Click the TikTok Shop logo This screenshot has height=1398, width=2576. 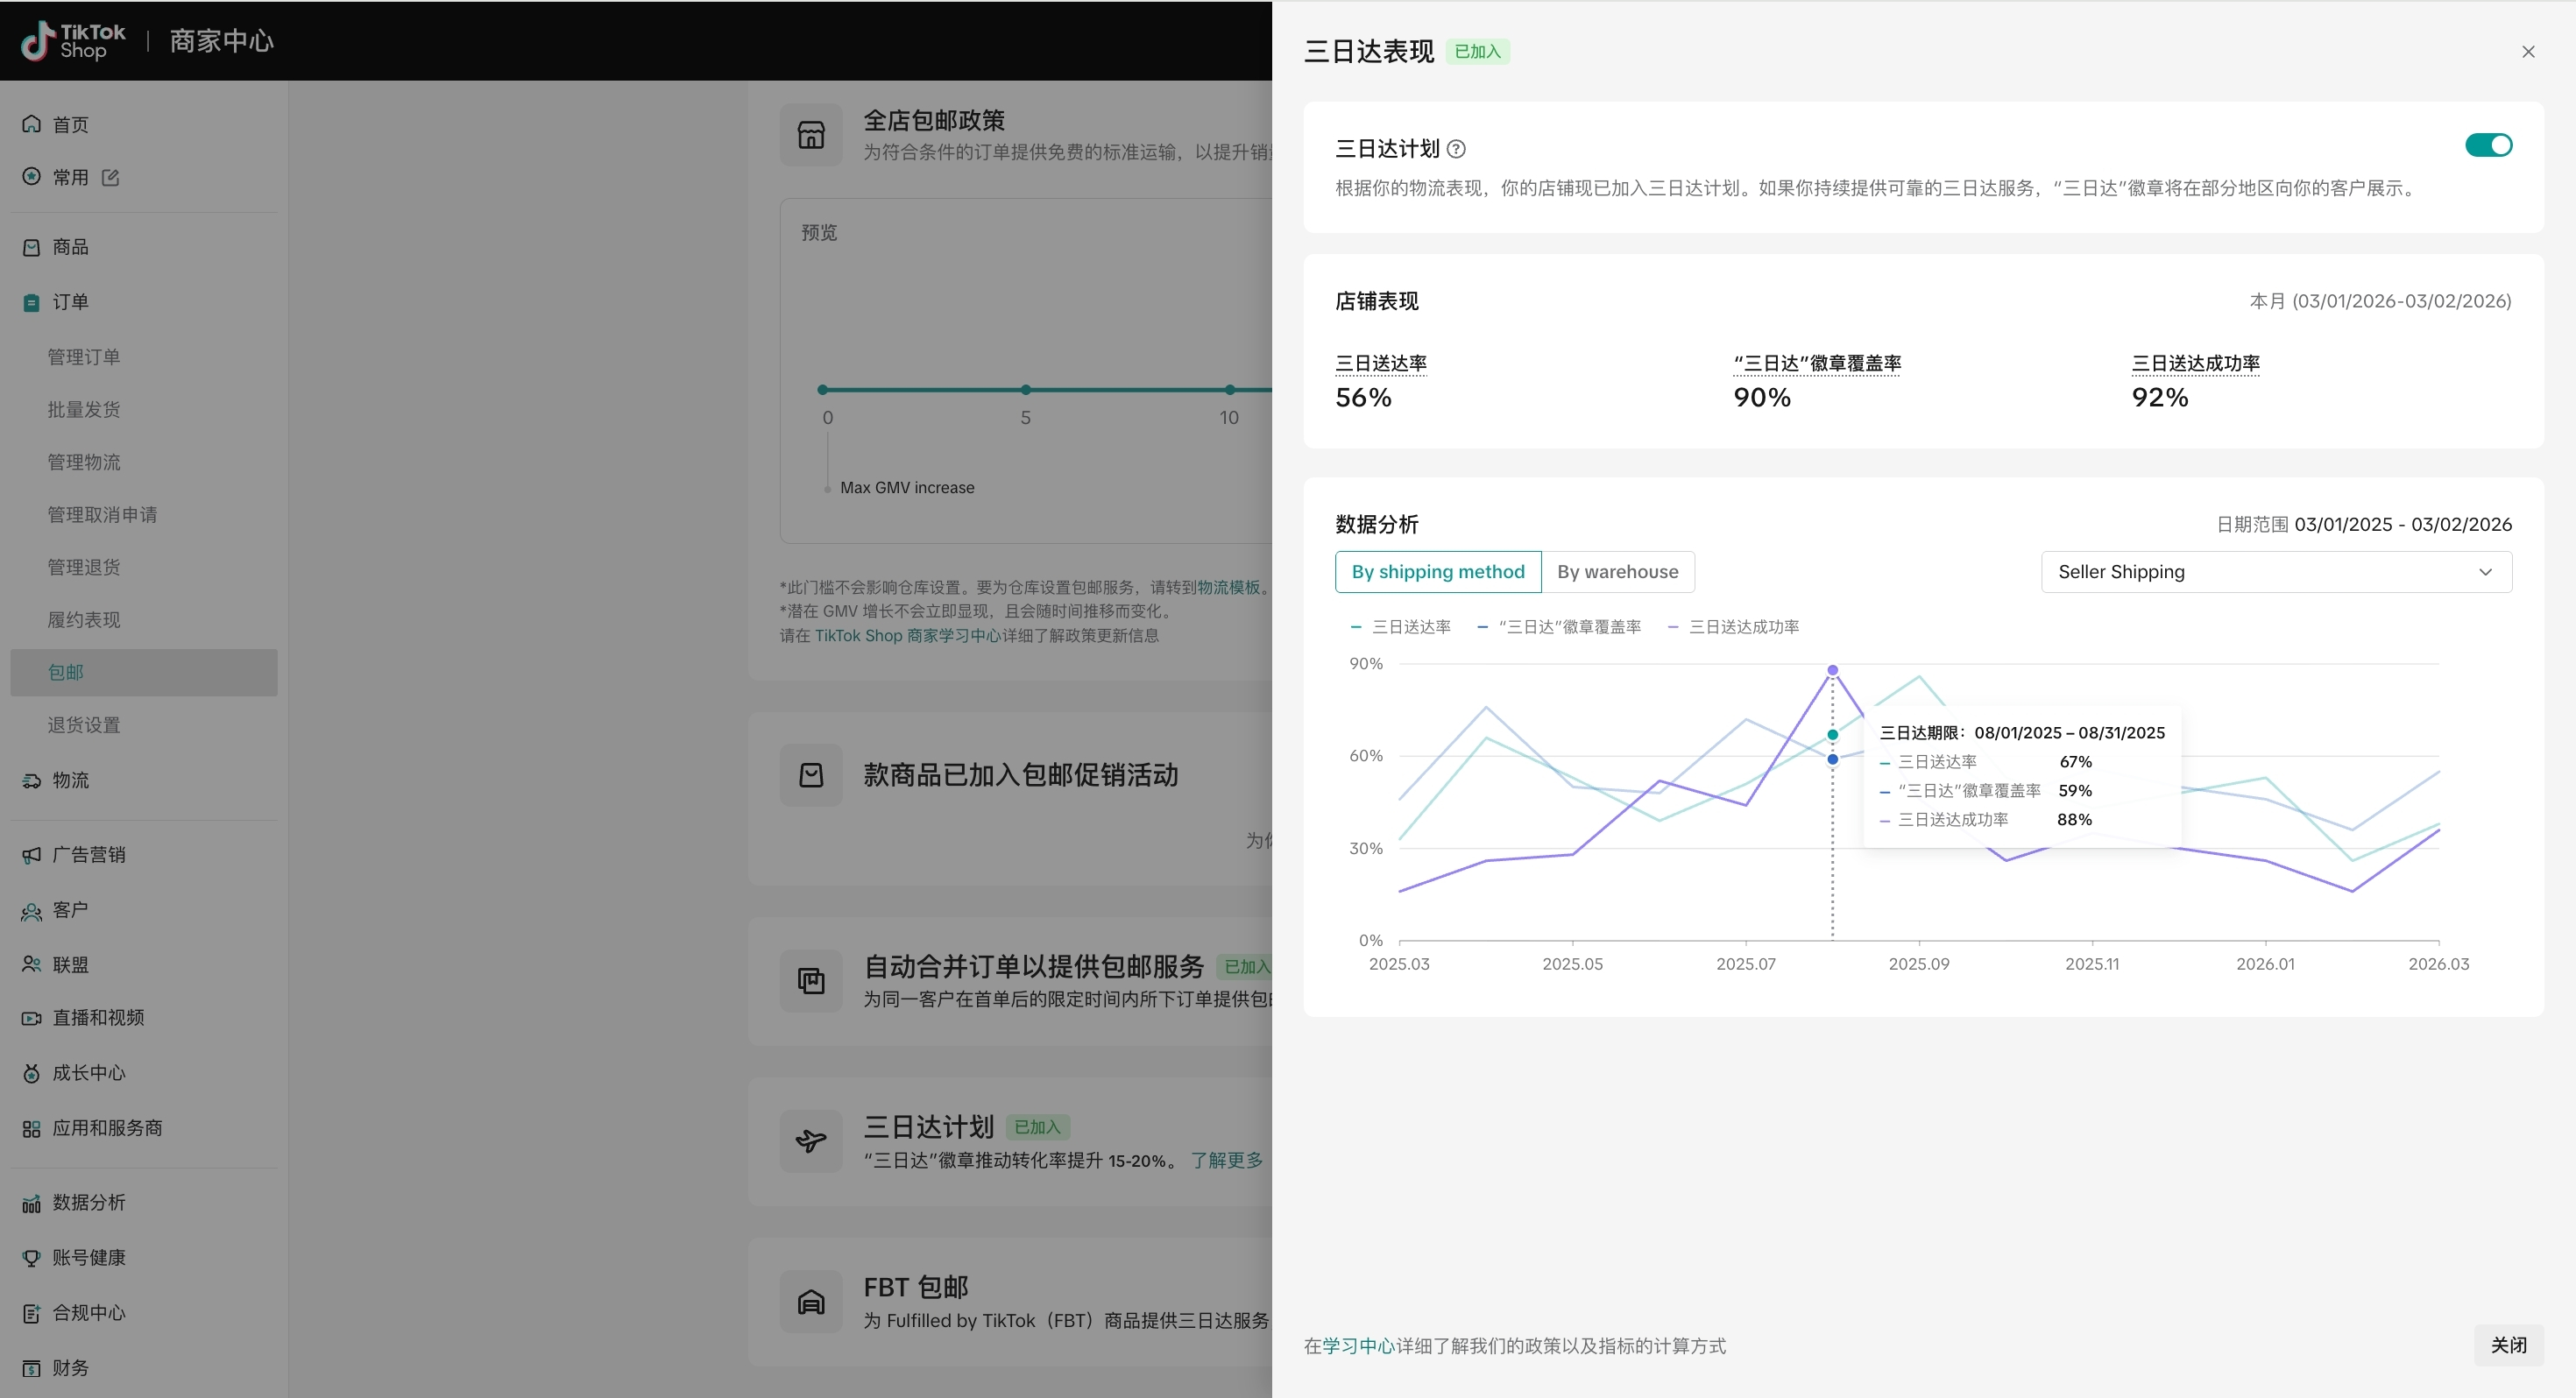(x=73, y=41)
